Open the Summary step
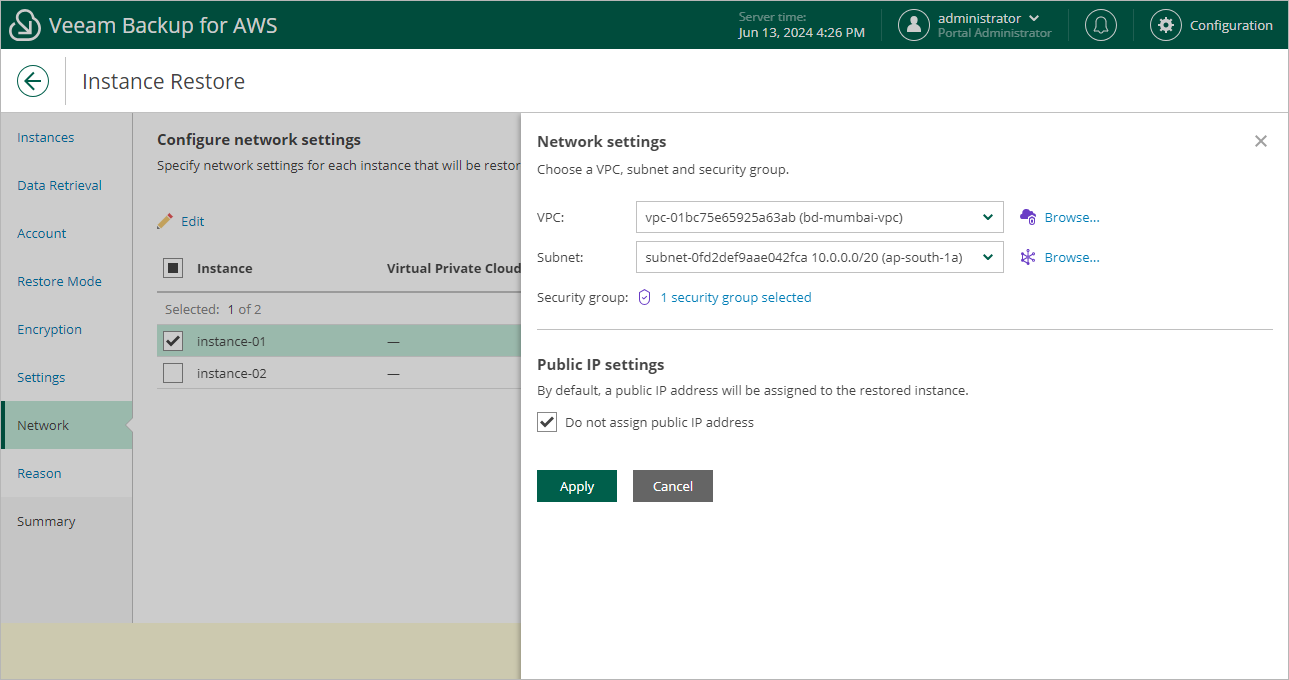Image resolution: width=1289 pixels, height=680 pixels. pos(46,521)
